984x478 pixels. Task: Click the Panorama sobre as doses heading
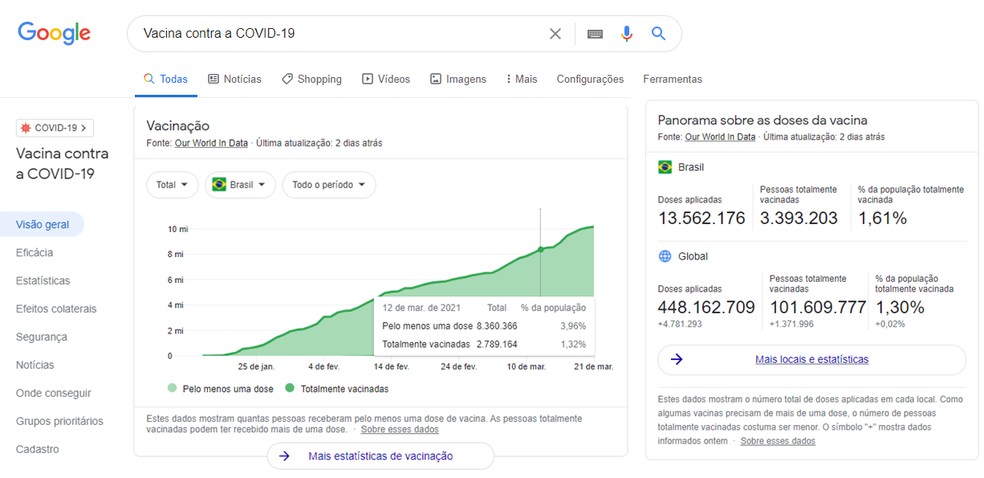[x=762, y=120]
